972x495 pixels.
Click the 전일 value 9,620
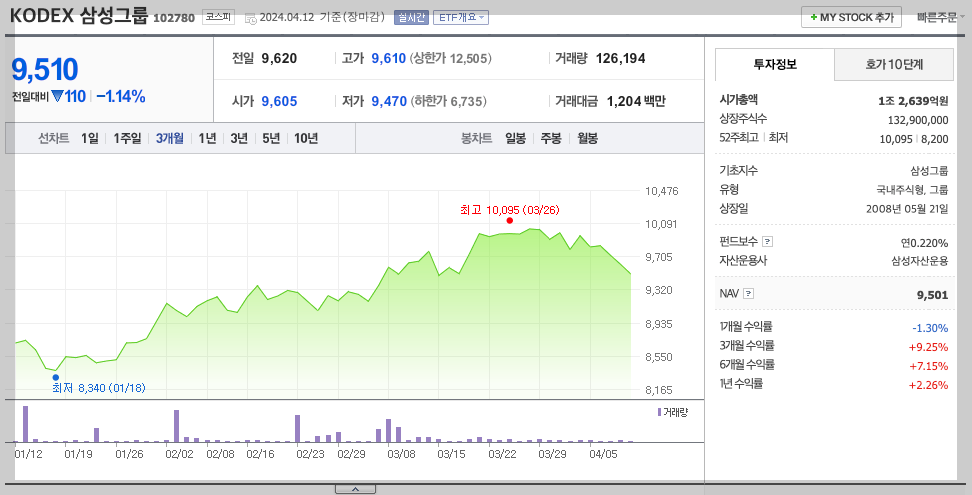pos(279,58)
